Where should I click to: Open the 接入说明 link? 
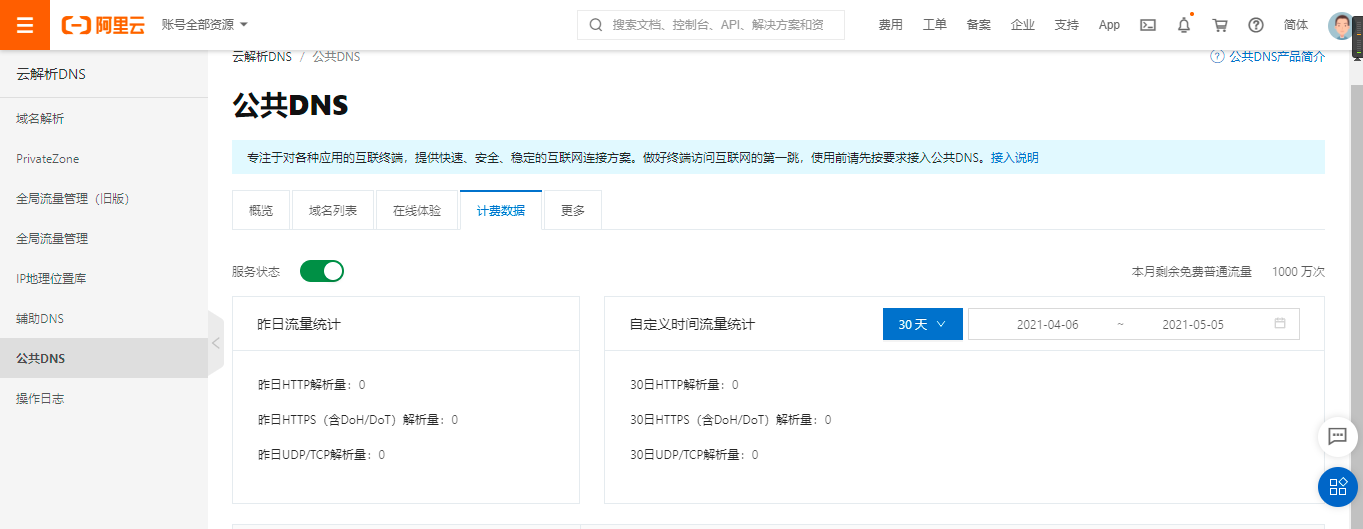tap(1015, 158)
